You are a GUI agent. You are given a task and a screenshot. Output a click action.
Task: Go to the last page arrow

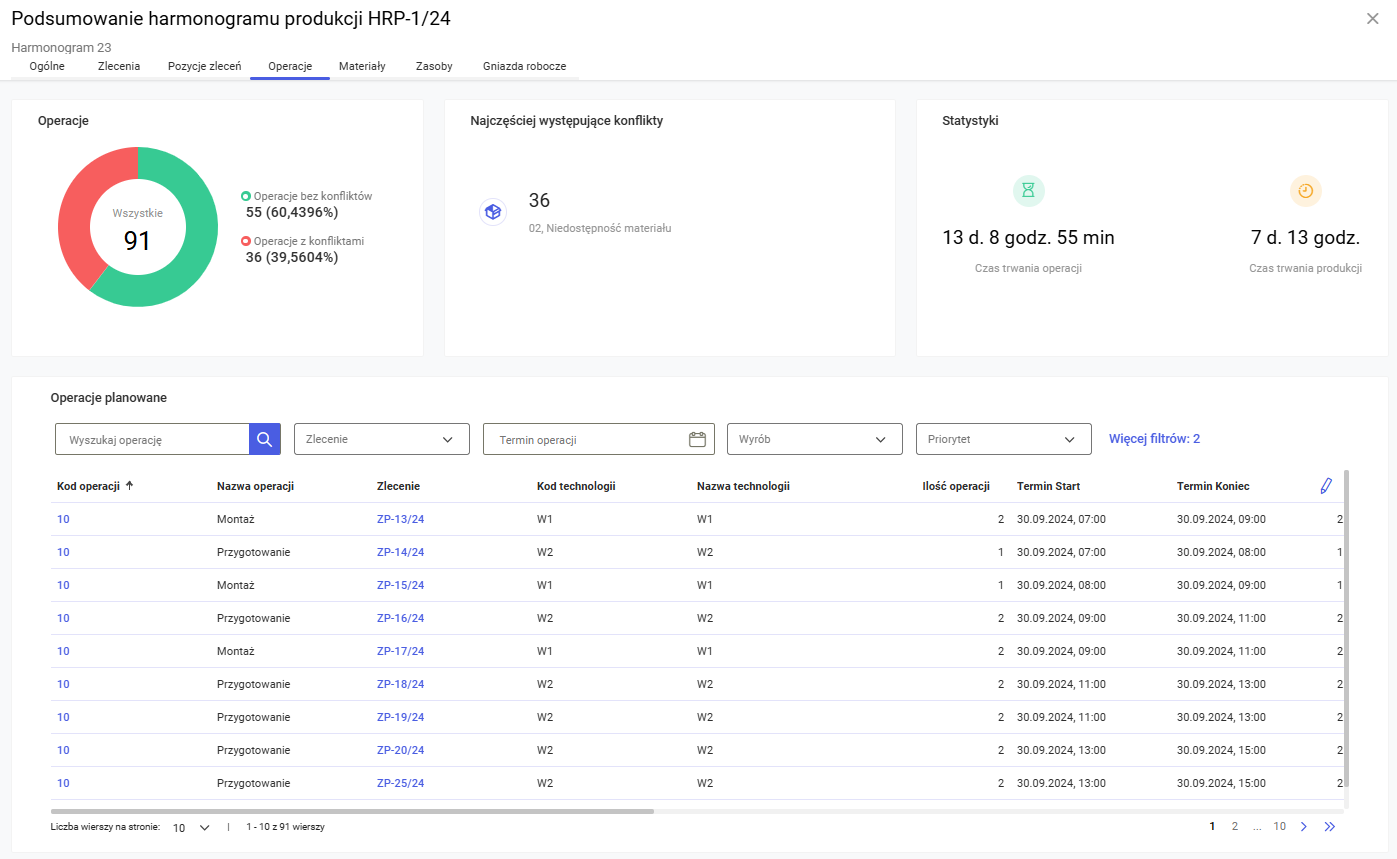1329,827
